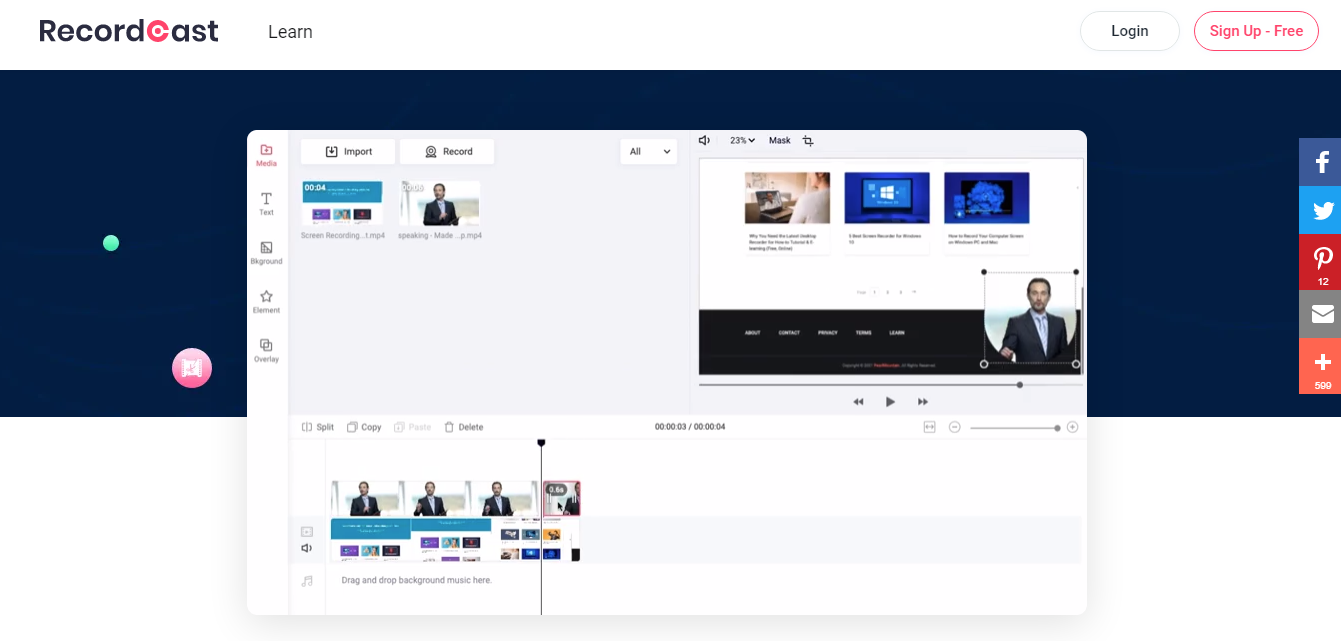The image size is (1341, 641).
Task: Click the PRIVACY link in preview footer
Action: coord(827,333)
